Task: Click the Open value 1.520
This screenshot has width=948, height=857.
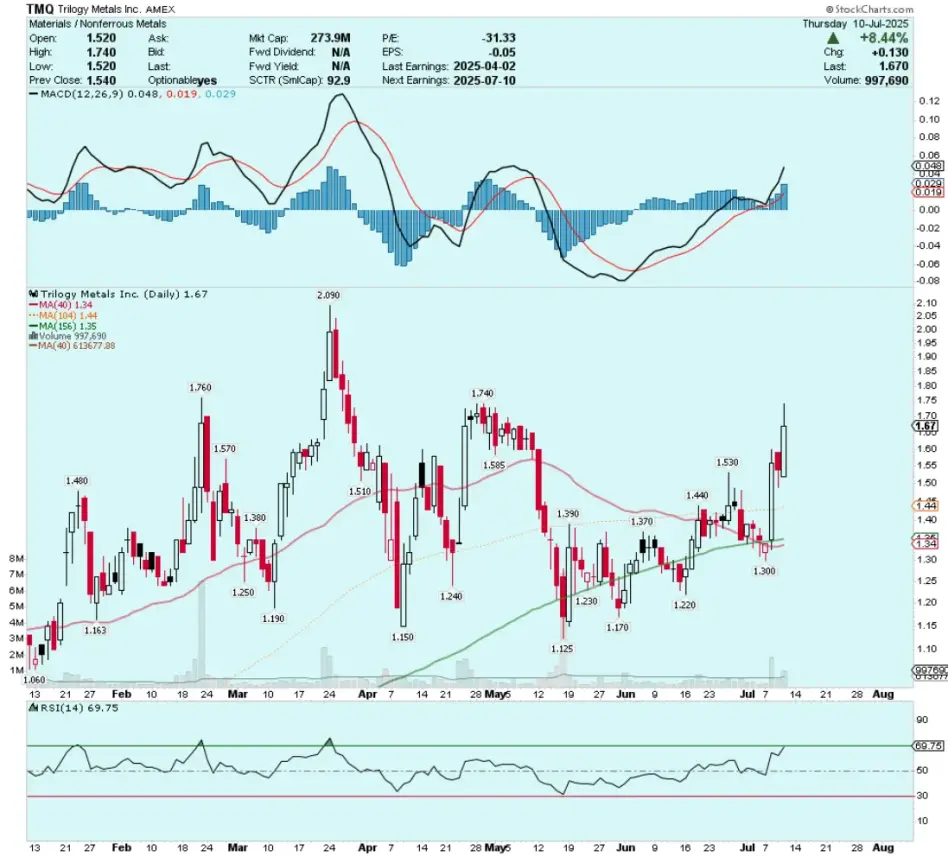Action: [101, 37]
